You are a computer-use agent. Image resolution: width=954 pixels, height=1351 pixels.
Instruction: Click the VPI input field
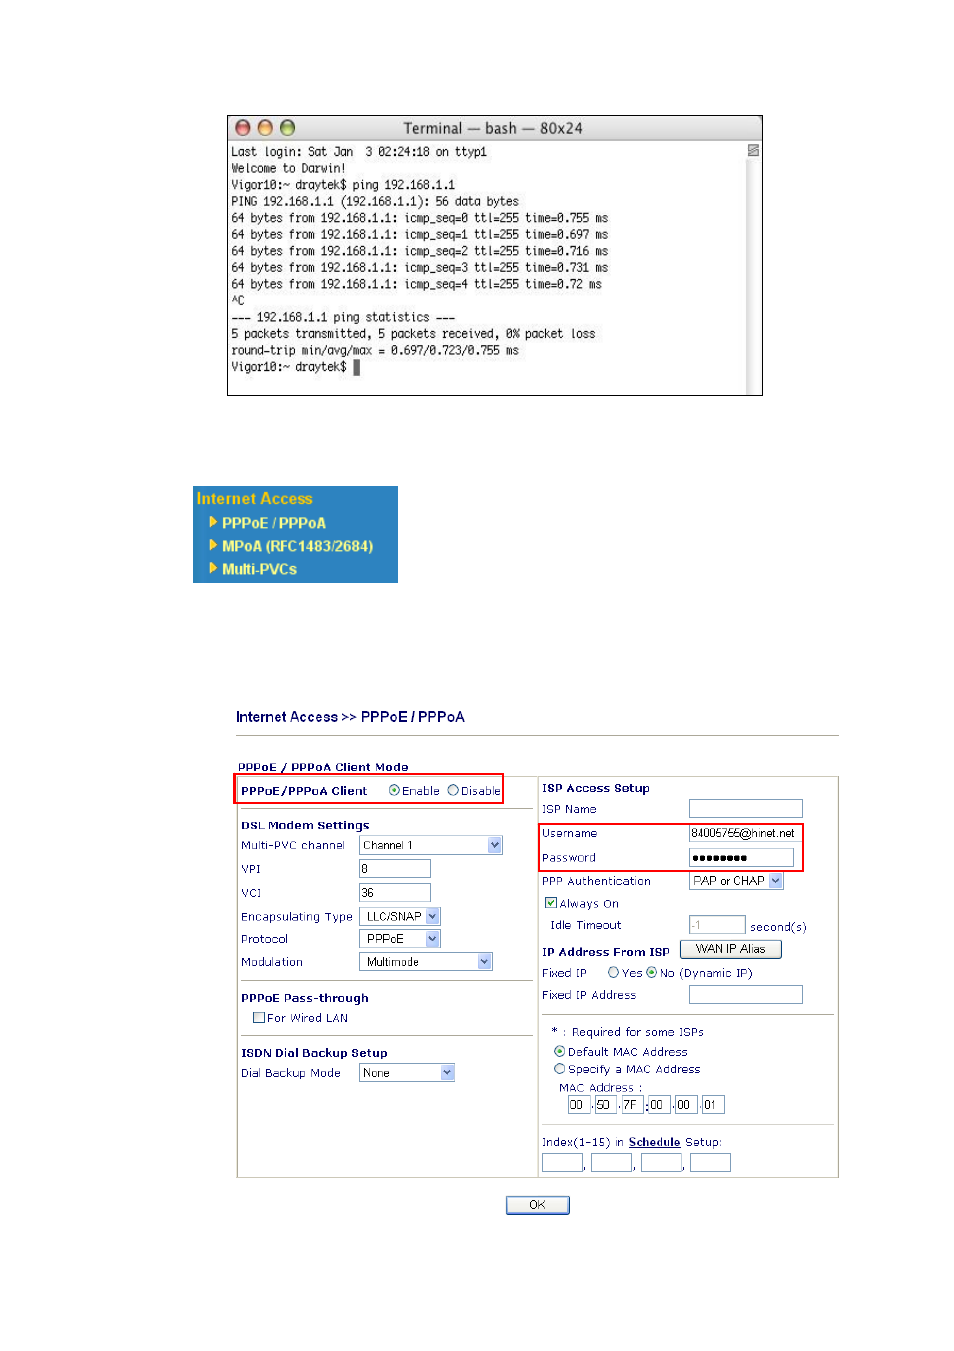point(395,869)
